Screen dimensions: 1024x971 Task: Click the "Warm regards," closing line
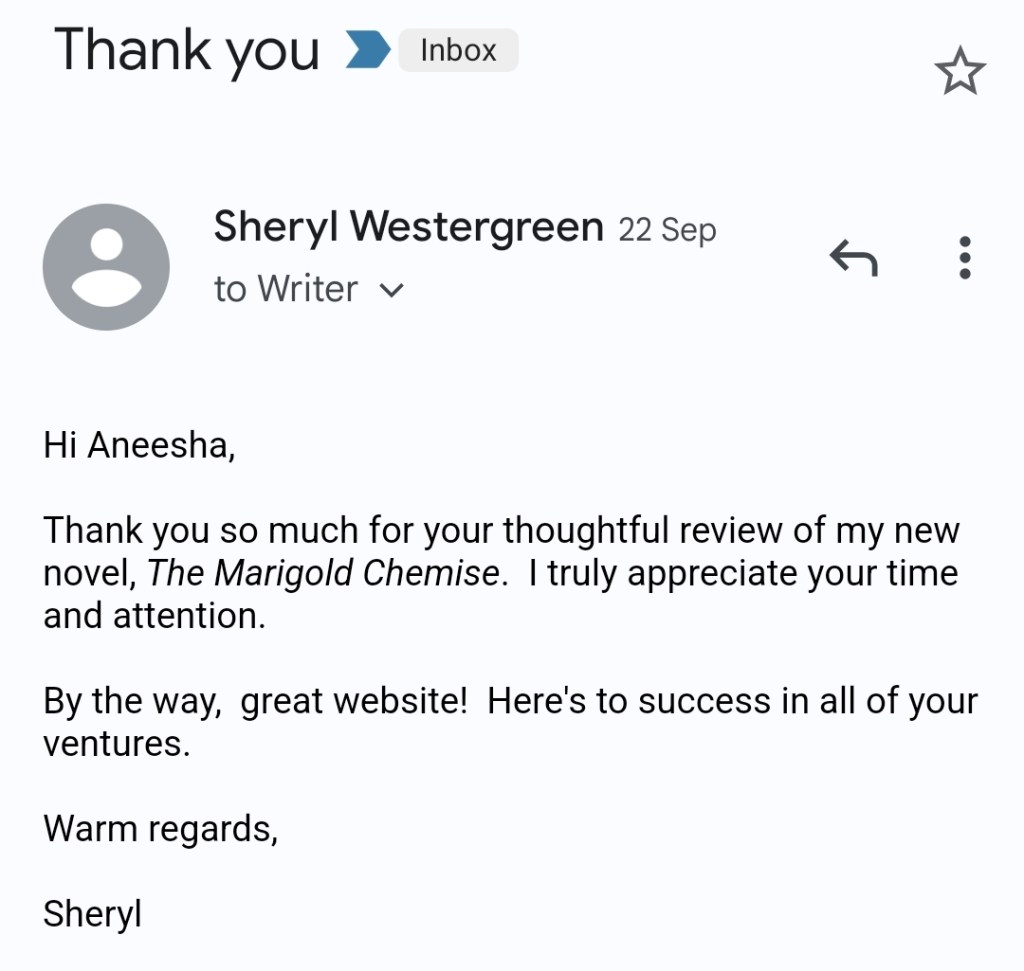click(160, 828)
